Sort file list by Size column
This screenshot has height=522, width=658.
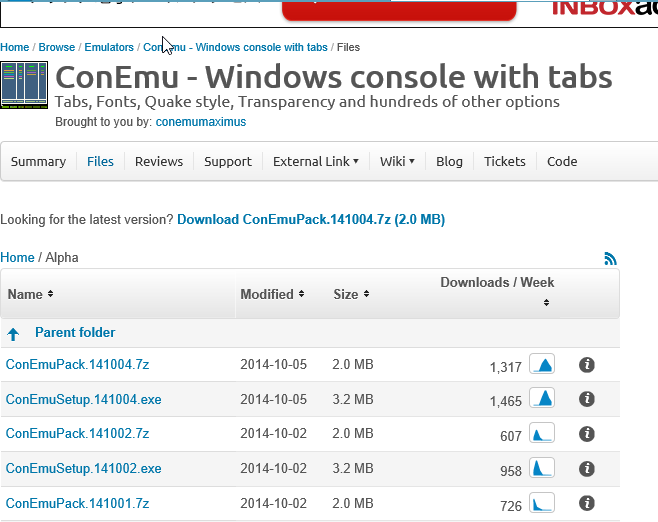[351, 294]
